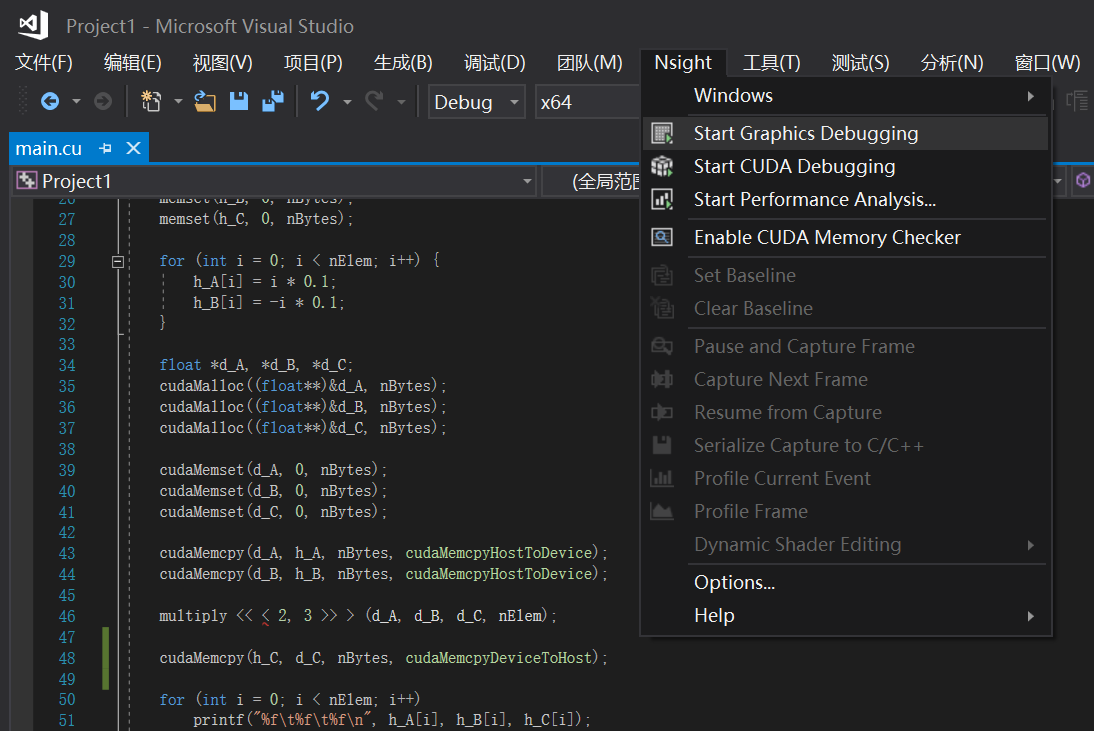The width and height of the screenshot is (1094, 731).
Task: Choose Start Graphics Debugging
Action: [x=845, y=133]
